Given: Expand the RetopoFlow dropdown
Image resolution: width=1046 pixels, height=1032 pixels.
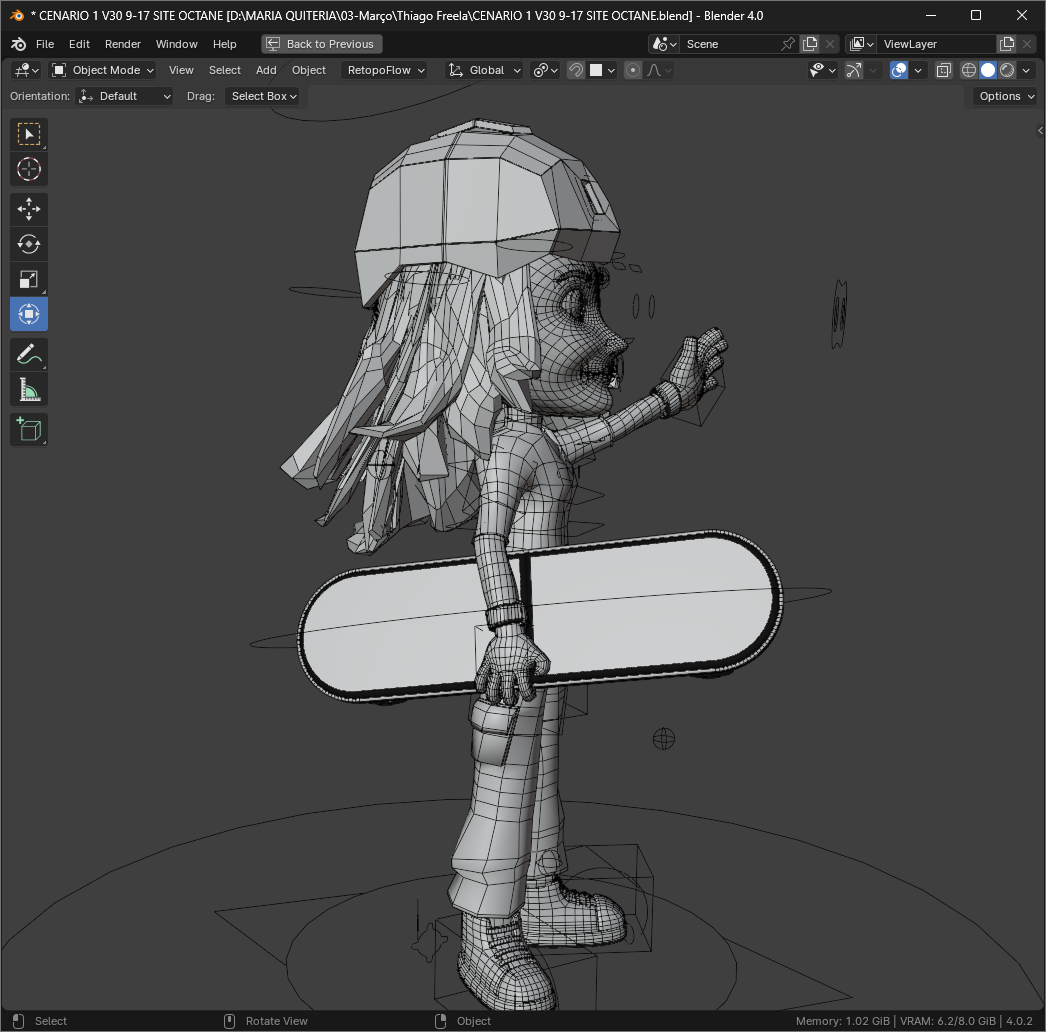Looking at the screenshot, I should click(385, 70).
